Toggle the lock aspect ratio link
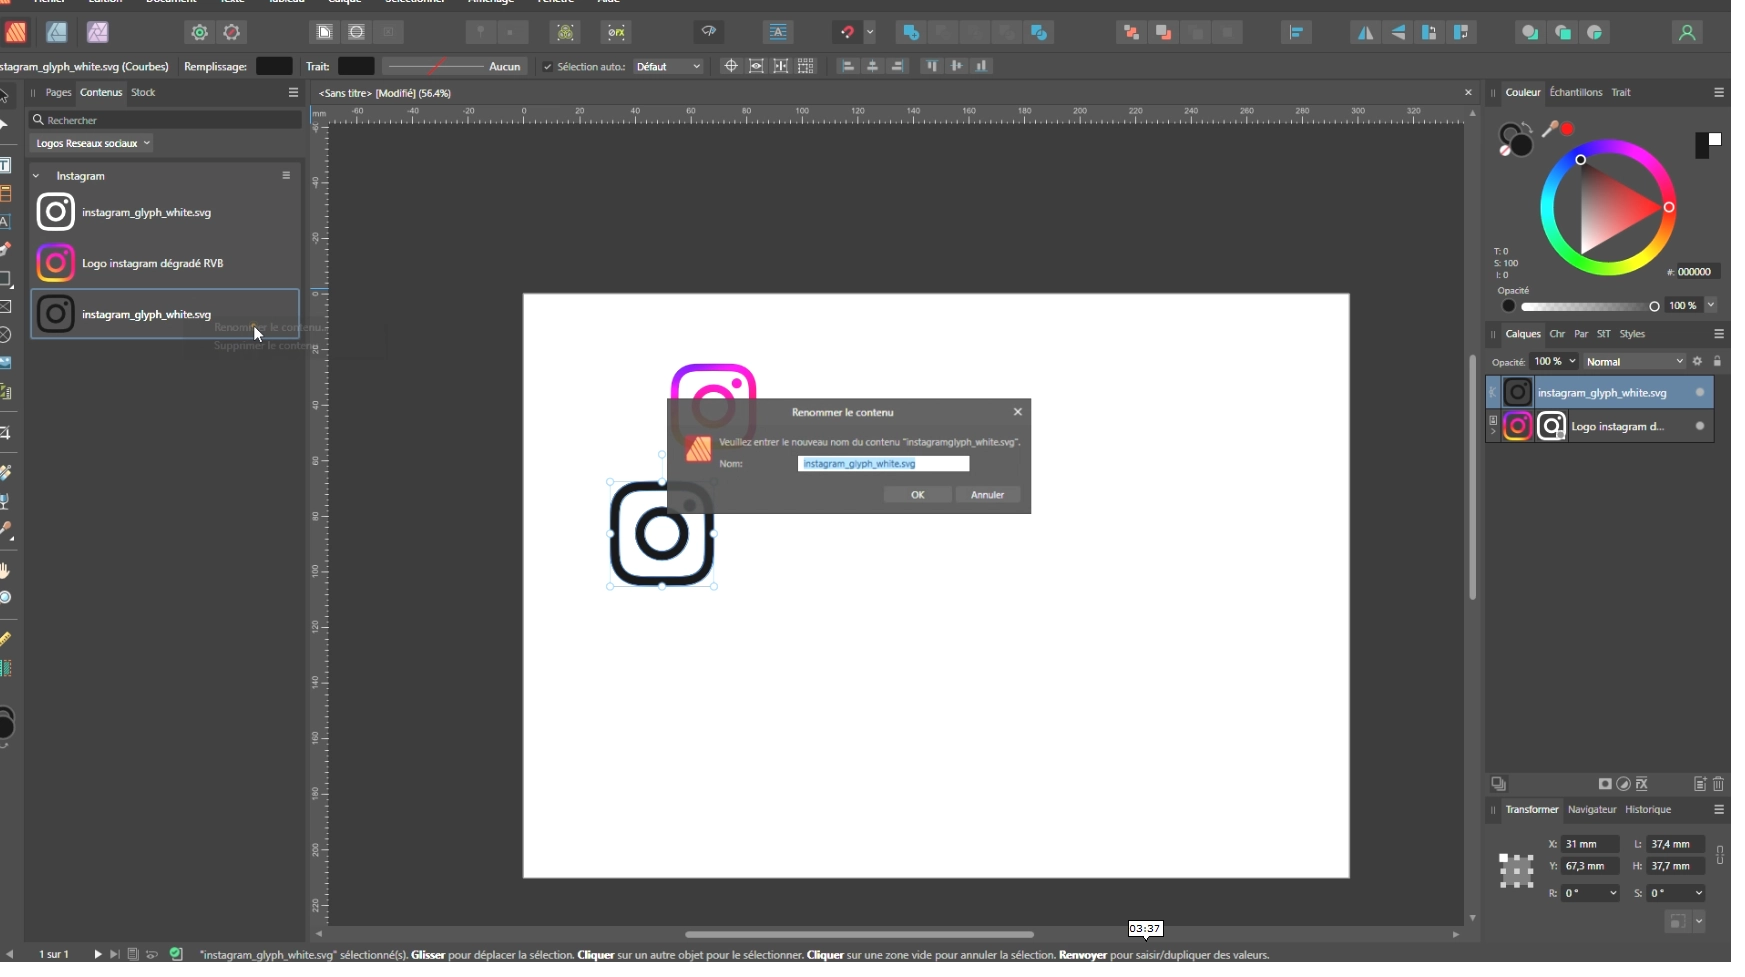 (x=1720, y=855)
